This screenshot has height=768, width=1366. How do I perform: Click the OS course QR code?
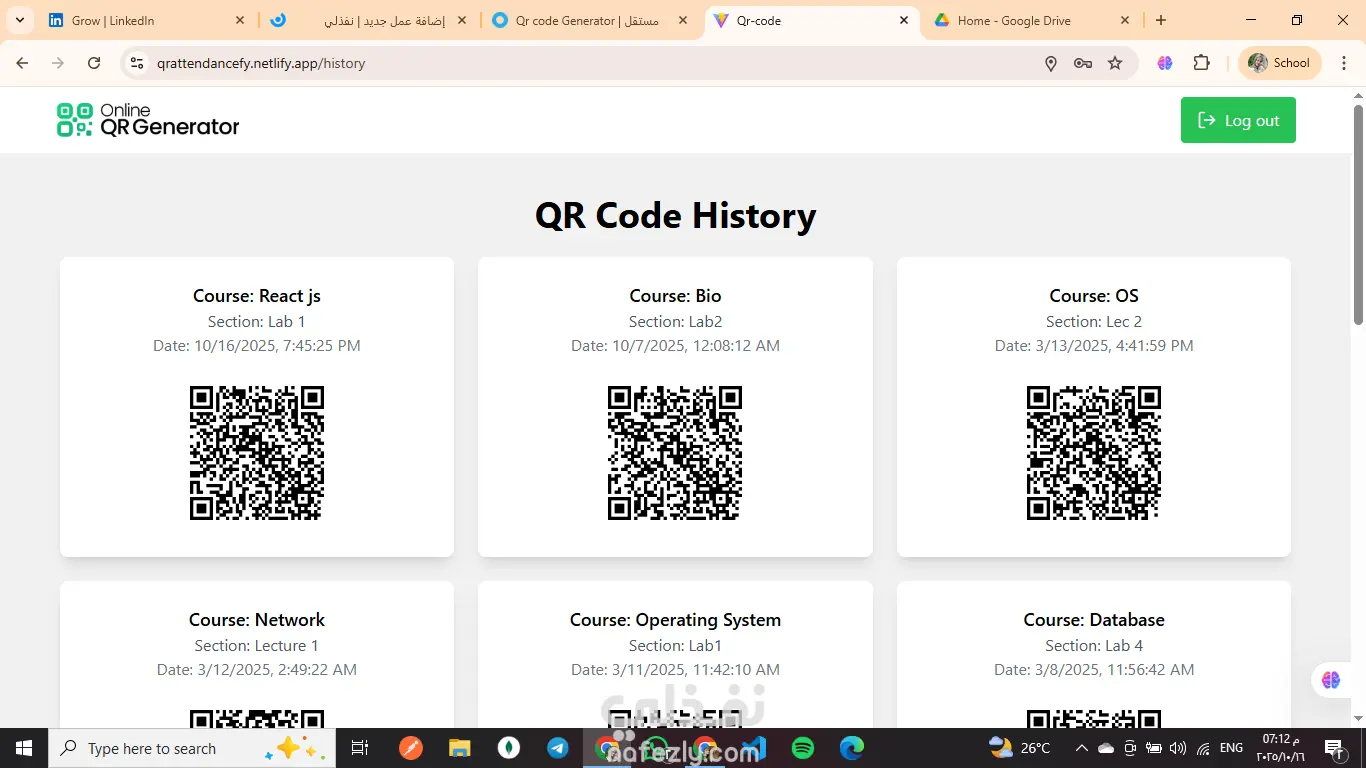point(1094,453)
